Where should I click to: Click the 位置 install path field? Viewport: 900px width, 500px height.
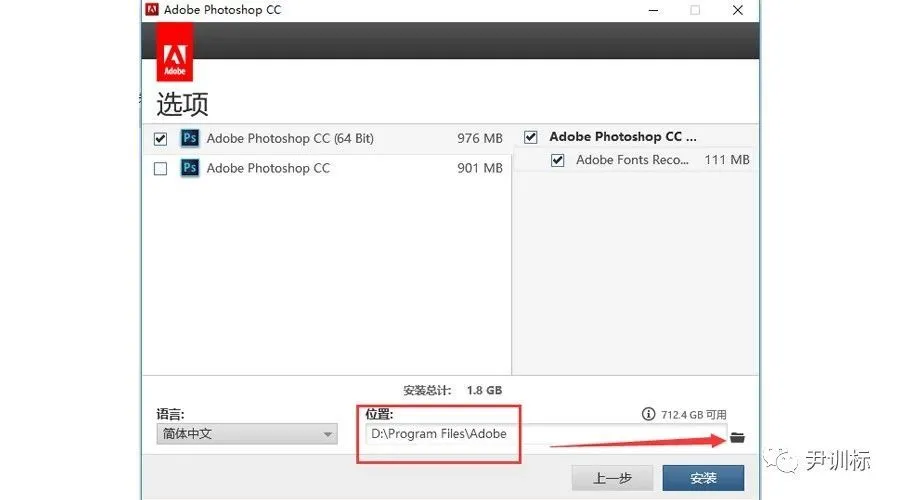[545, 434]
